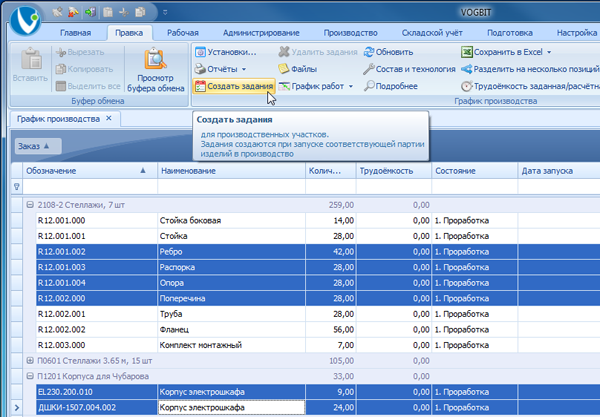Click the Наименование filter row field

coord(230,186)
